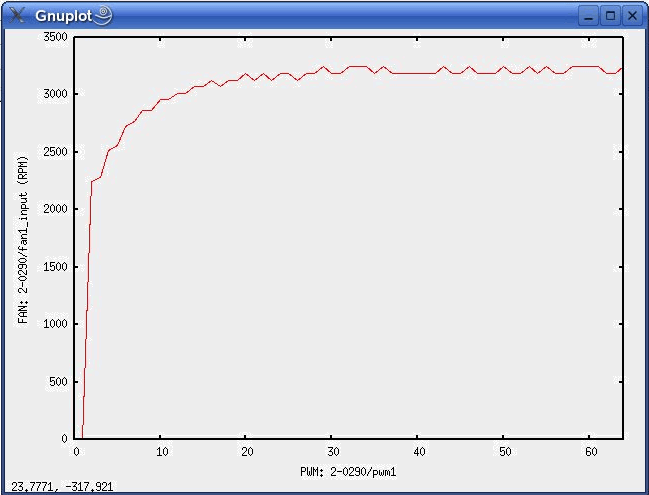Click the y-axis label FAN: 2-0290/fan1_input (RPM)

pyautogui.click(x=23, y=238)
